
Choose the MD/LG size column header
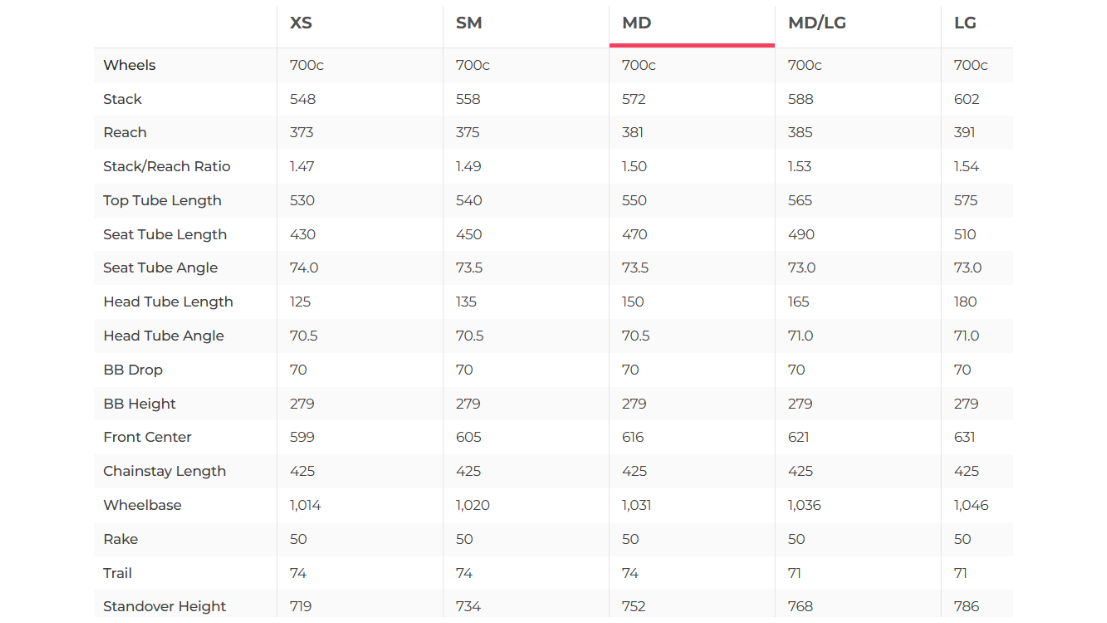(817, 23)
